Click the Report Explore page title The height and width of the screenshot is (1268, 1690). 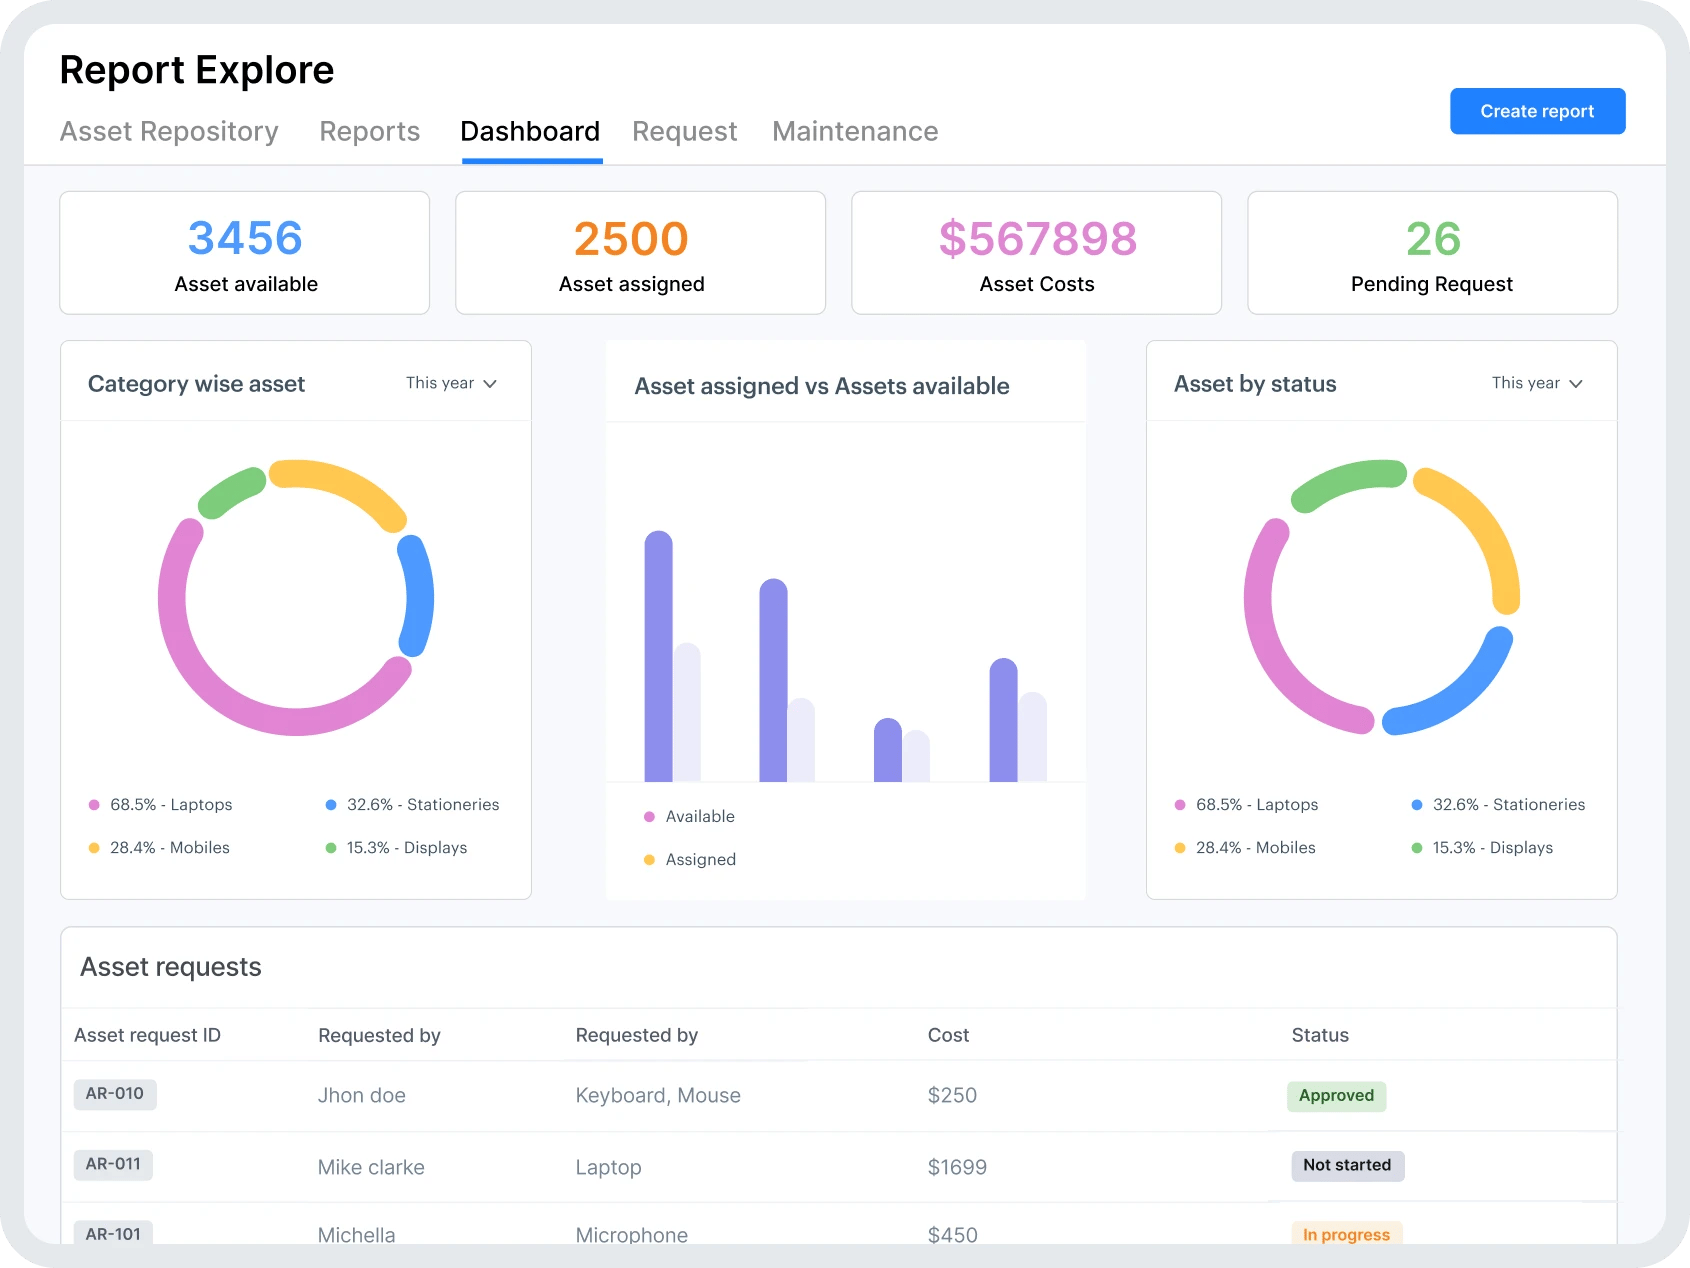(x=197, y=70)
